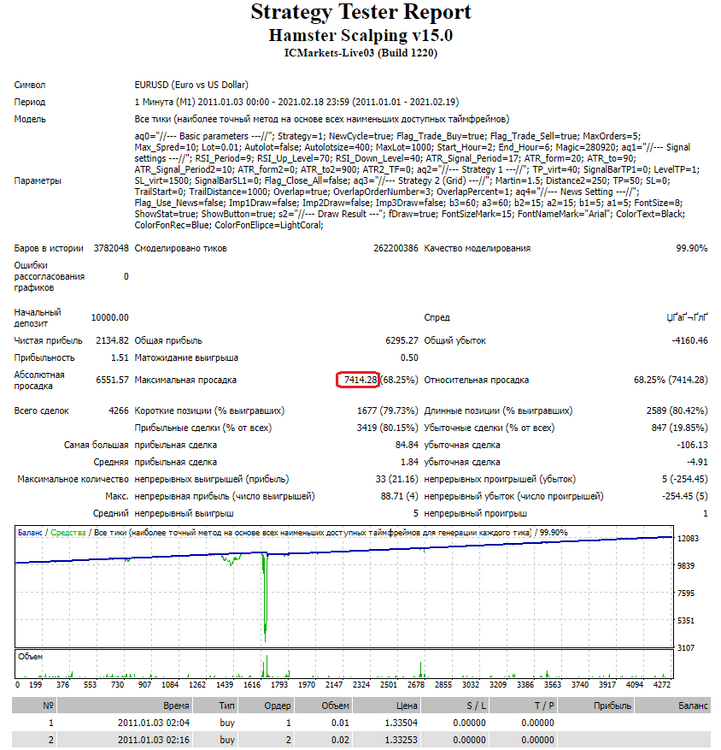The height and width of the screenshot is (750, 721).
Task: Click maximal consecutive profit value "88.71 (4)"
Action: coord(399,496)
